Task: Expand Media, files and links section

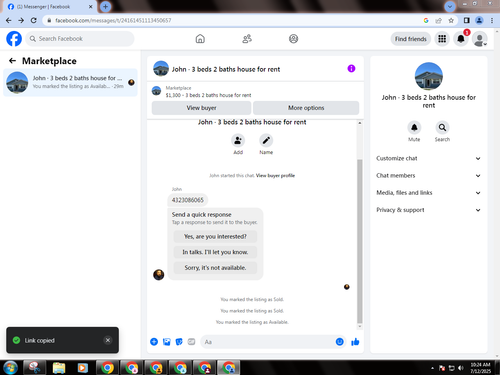Action: coord(428,193)
